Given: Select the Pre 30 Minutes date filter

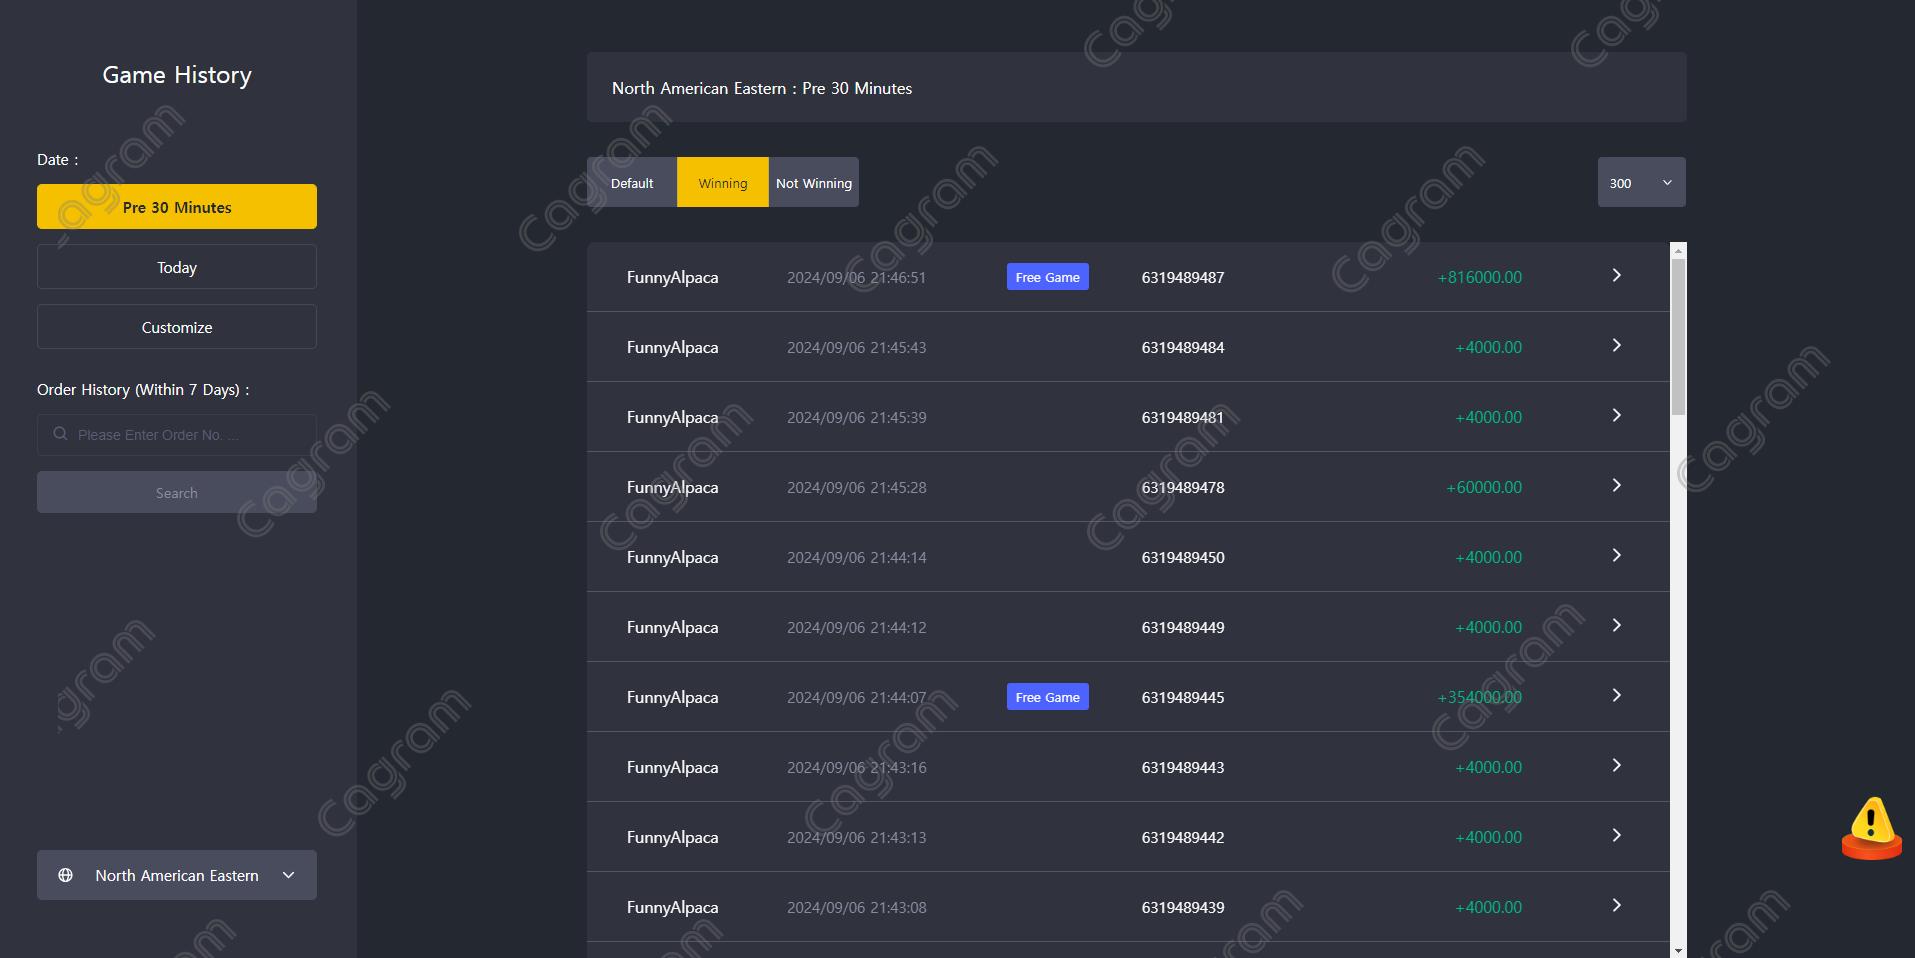Looking at the screenshot, I should point(177,207).
